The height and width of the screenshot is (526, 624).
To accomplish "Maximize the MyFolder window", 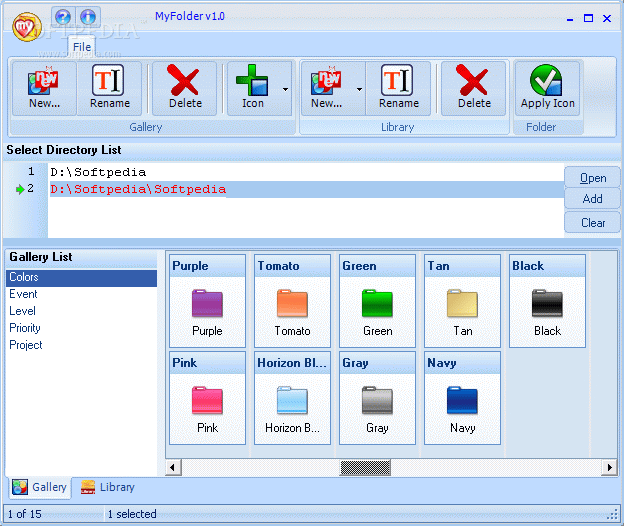I will point(588,18).
